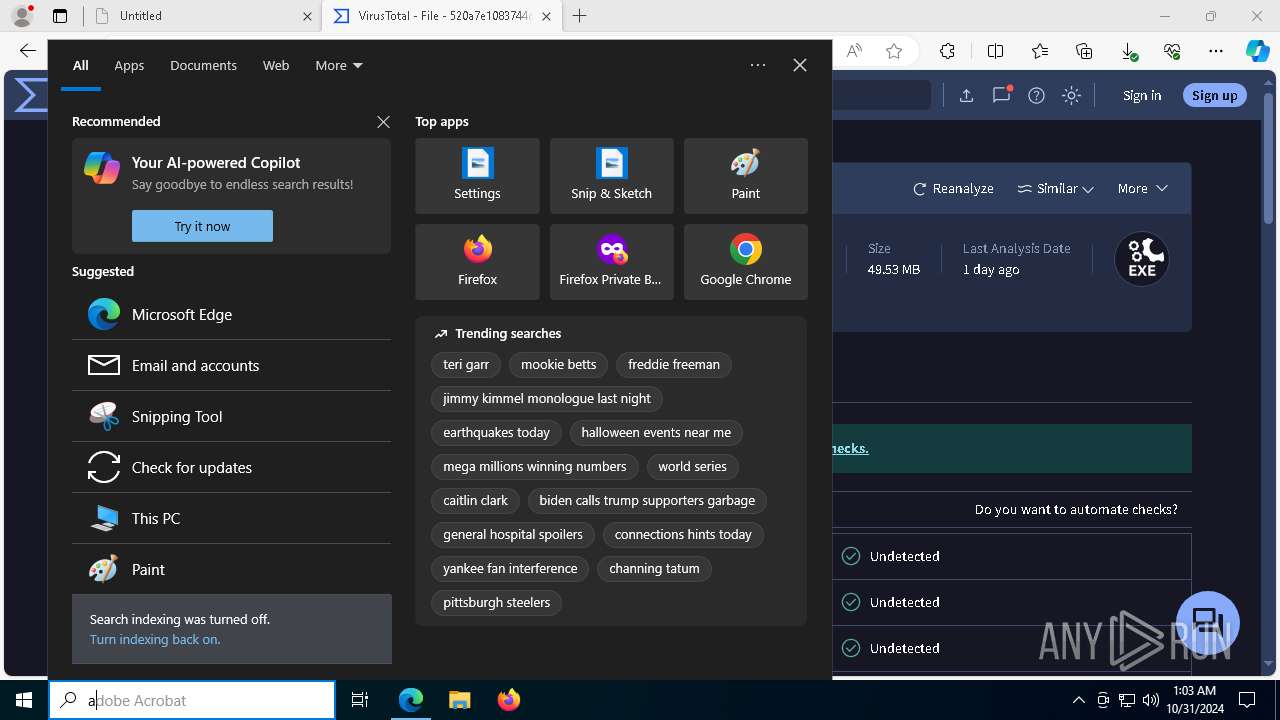This screenshot has height=720, width=1280.
Task: Open Firefox Private Browsing tile
Action: (x=611, y=262)
